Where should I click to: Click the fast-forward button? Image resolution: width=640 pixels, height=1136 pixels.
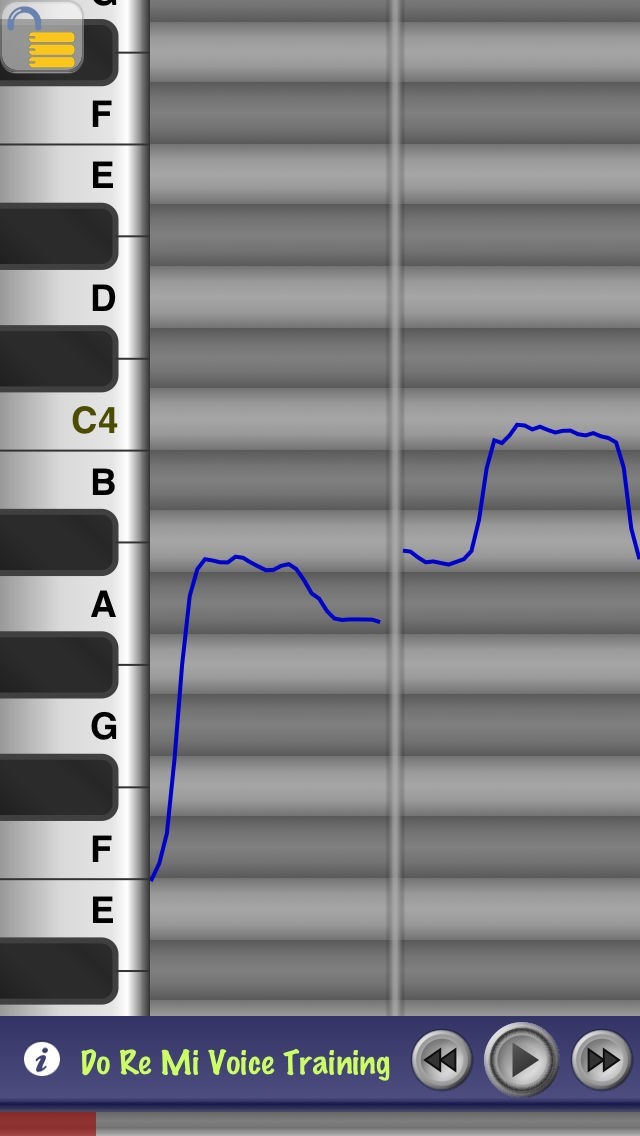coord(602,1060)
